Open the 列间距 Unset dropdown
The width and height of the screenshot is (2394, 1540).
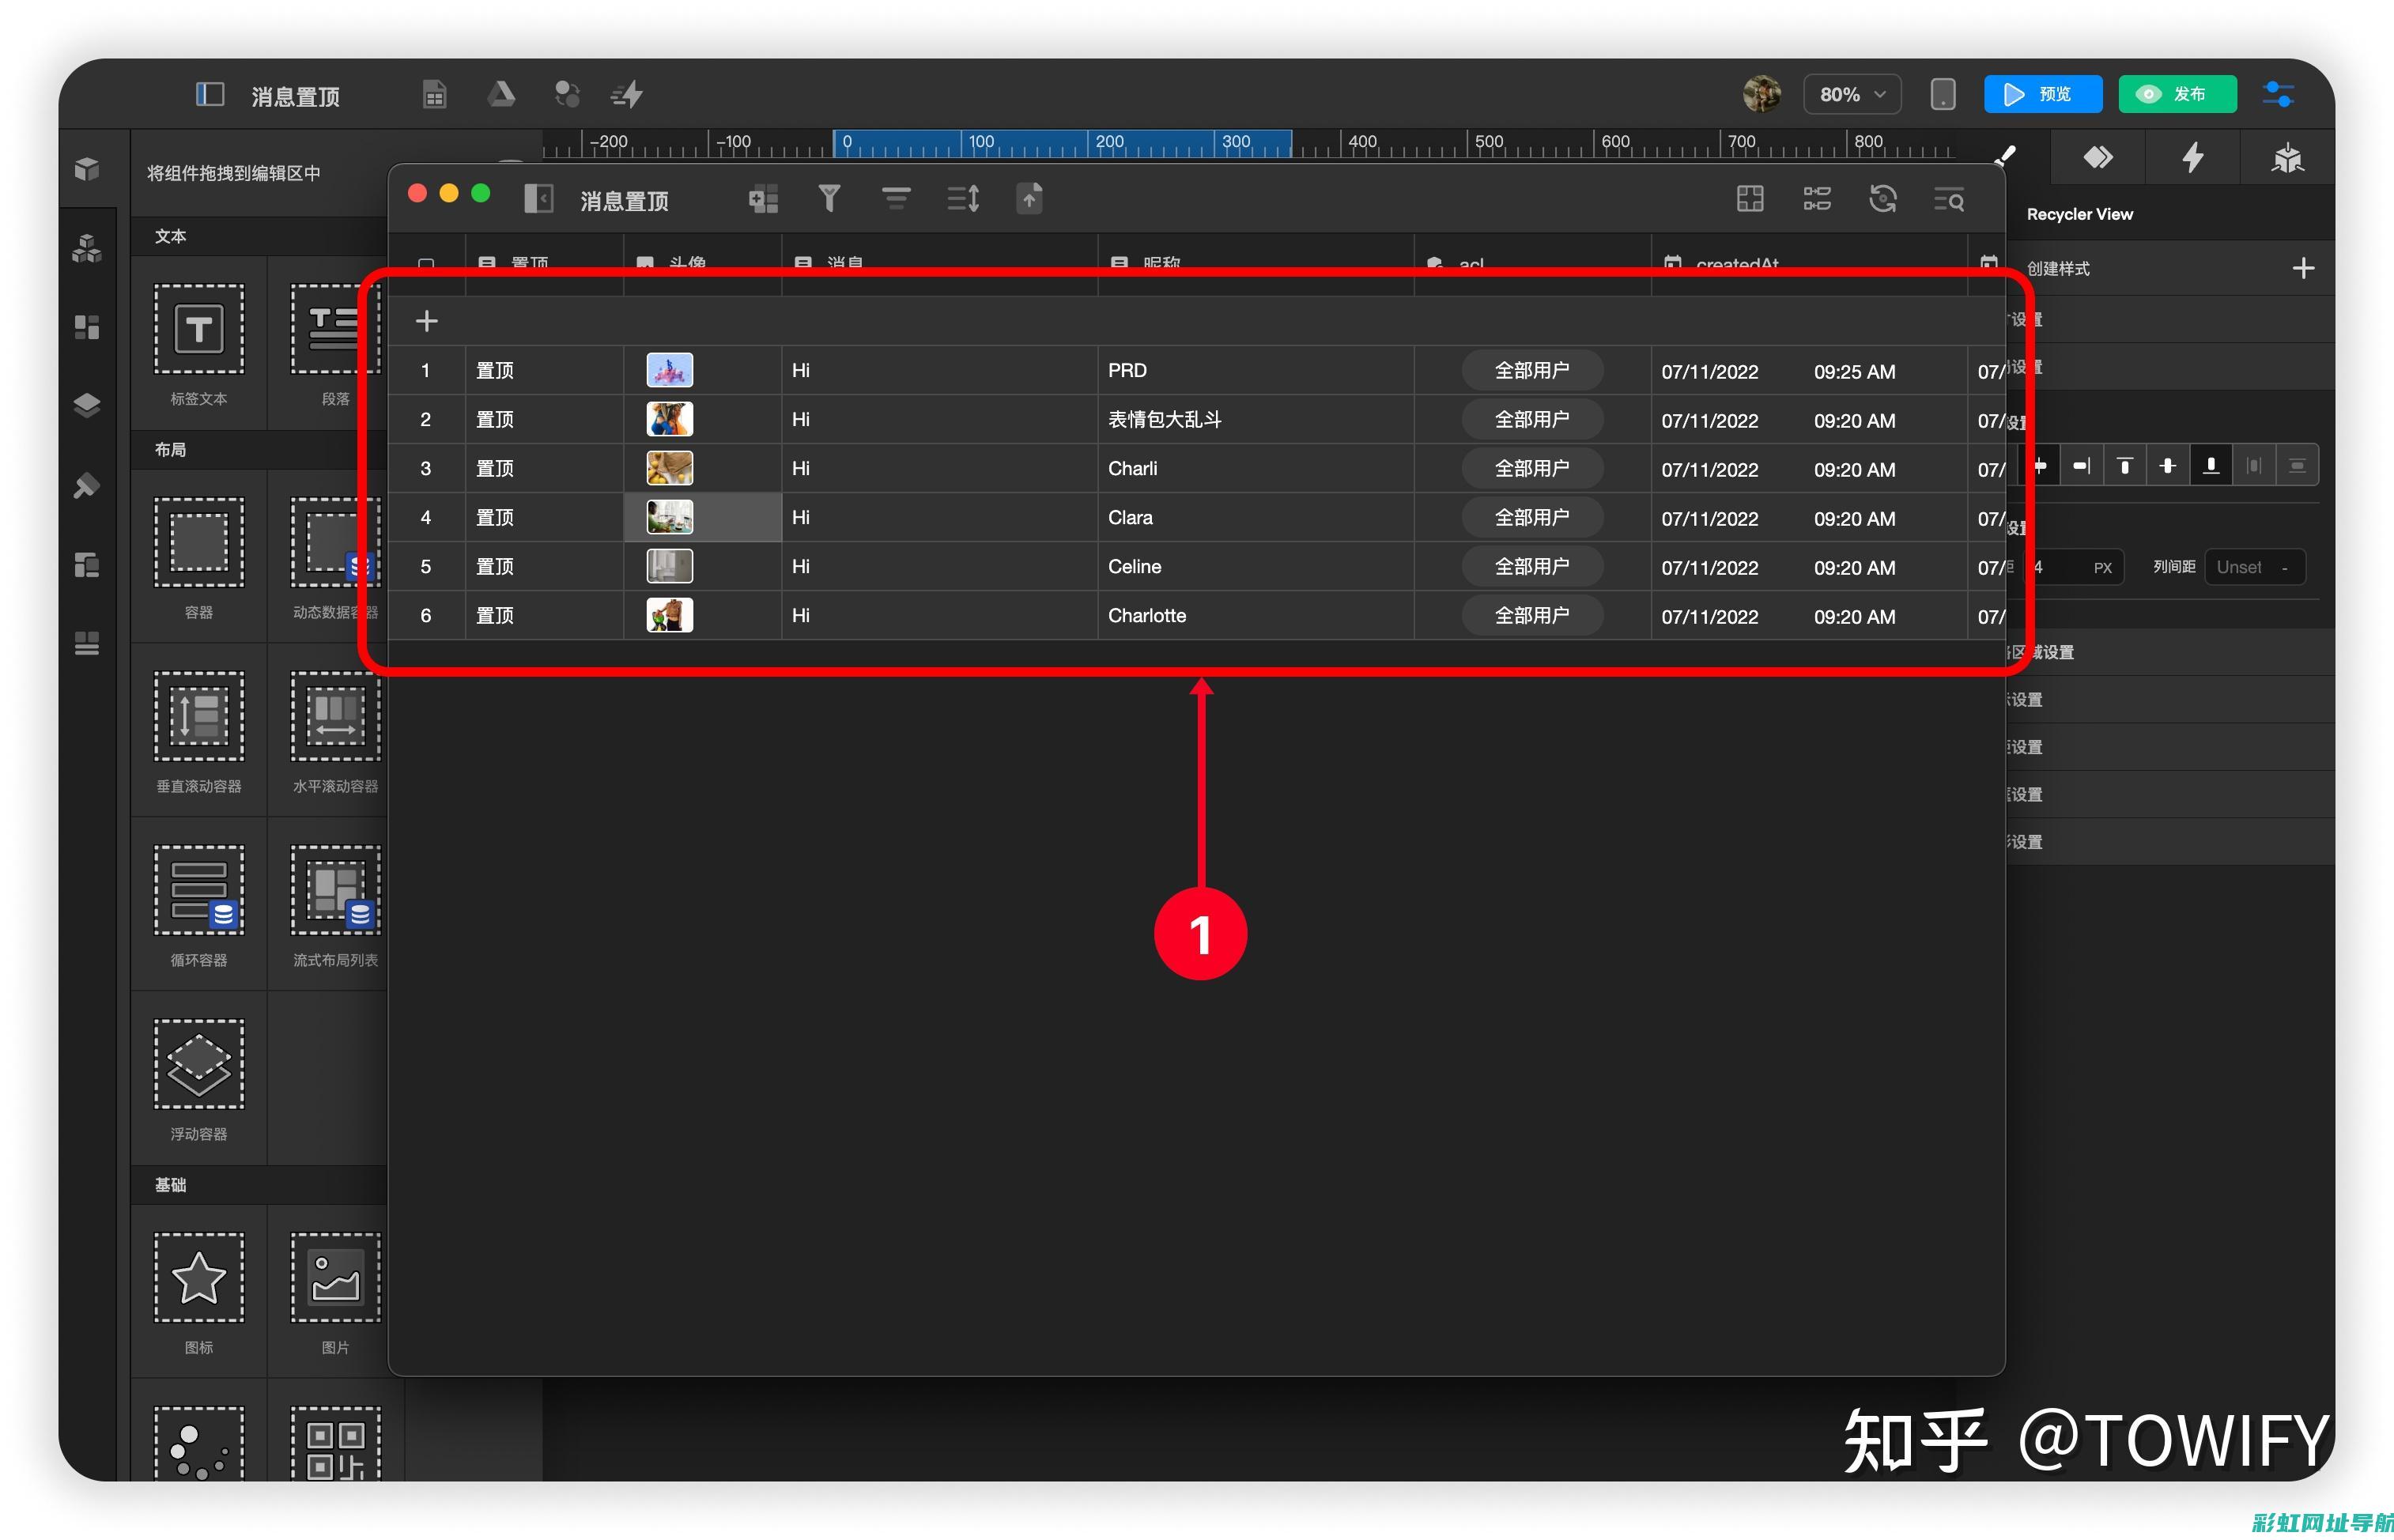pos(2254,567)
